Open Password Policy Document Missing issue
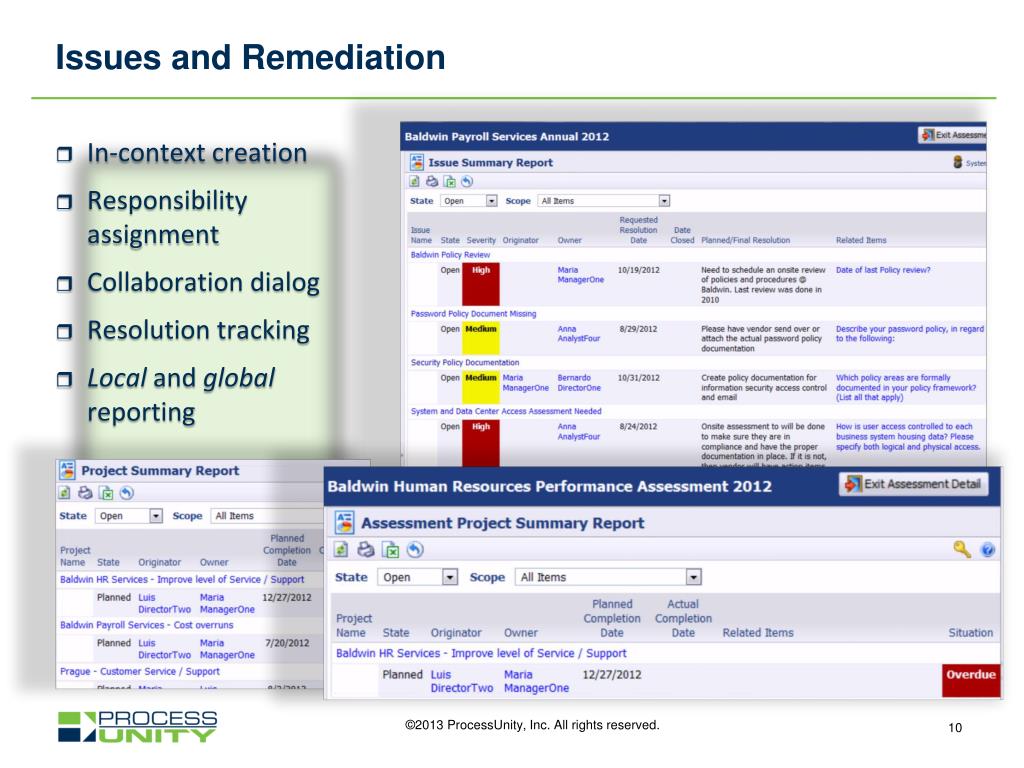Screen dimensions: 1024x768 (x=473, y=314)
